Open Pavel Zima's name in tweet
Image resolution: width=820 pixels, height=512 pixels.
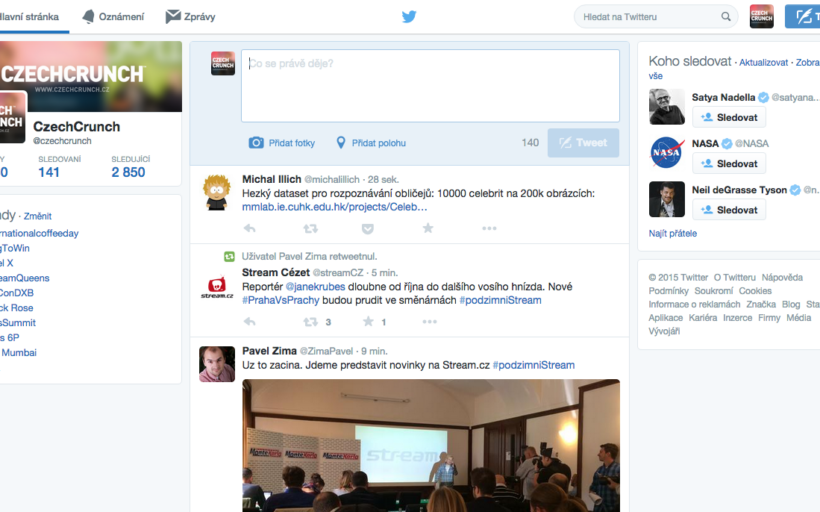tap(269, 351)
